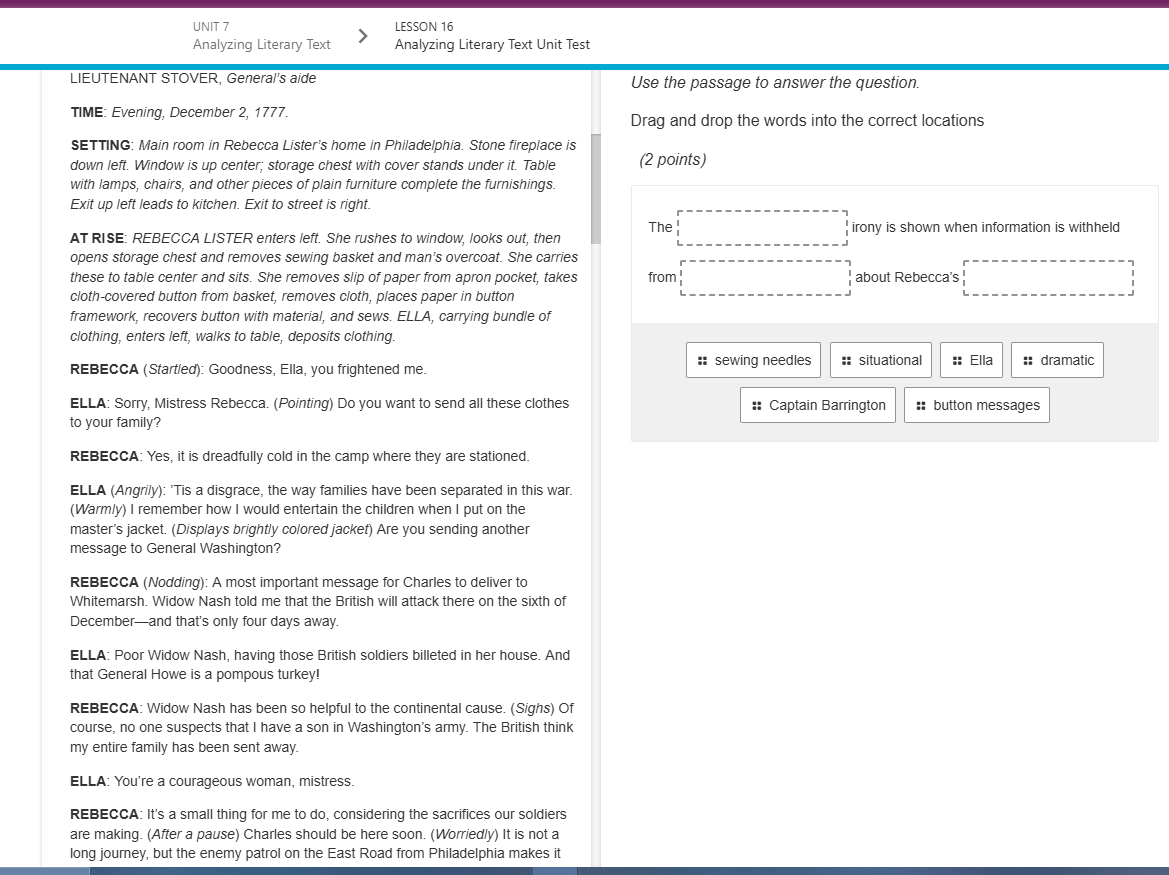Click the drag handle on Captain Barrington
1169x875 pixels.
pyautogui.click(x=757, y=405)
